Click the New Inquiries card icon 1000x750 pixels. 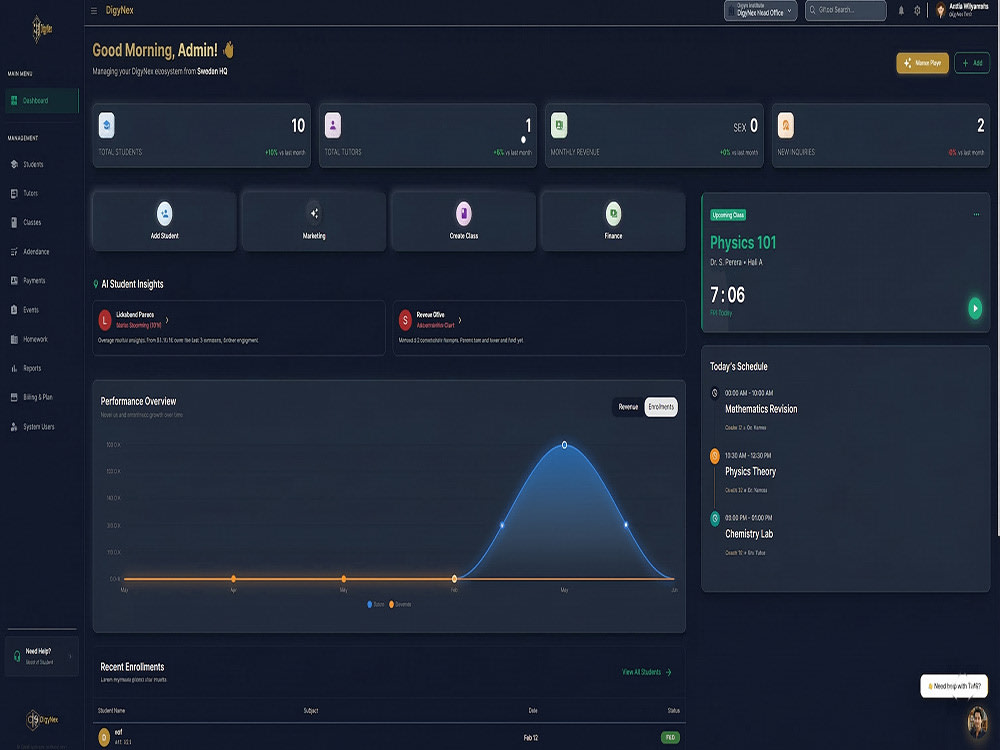click(786, 125)
